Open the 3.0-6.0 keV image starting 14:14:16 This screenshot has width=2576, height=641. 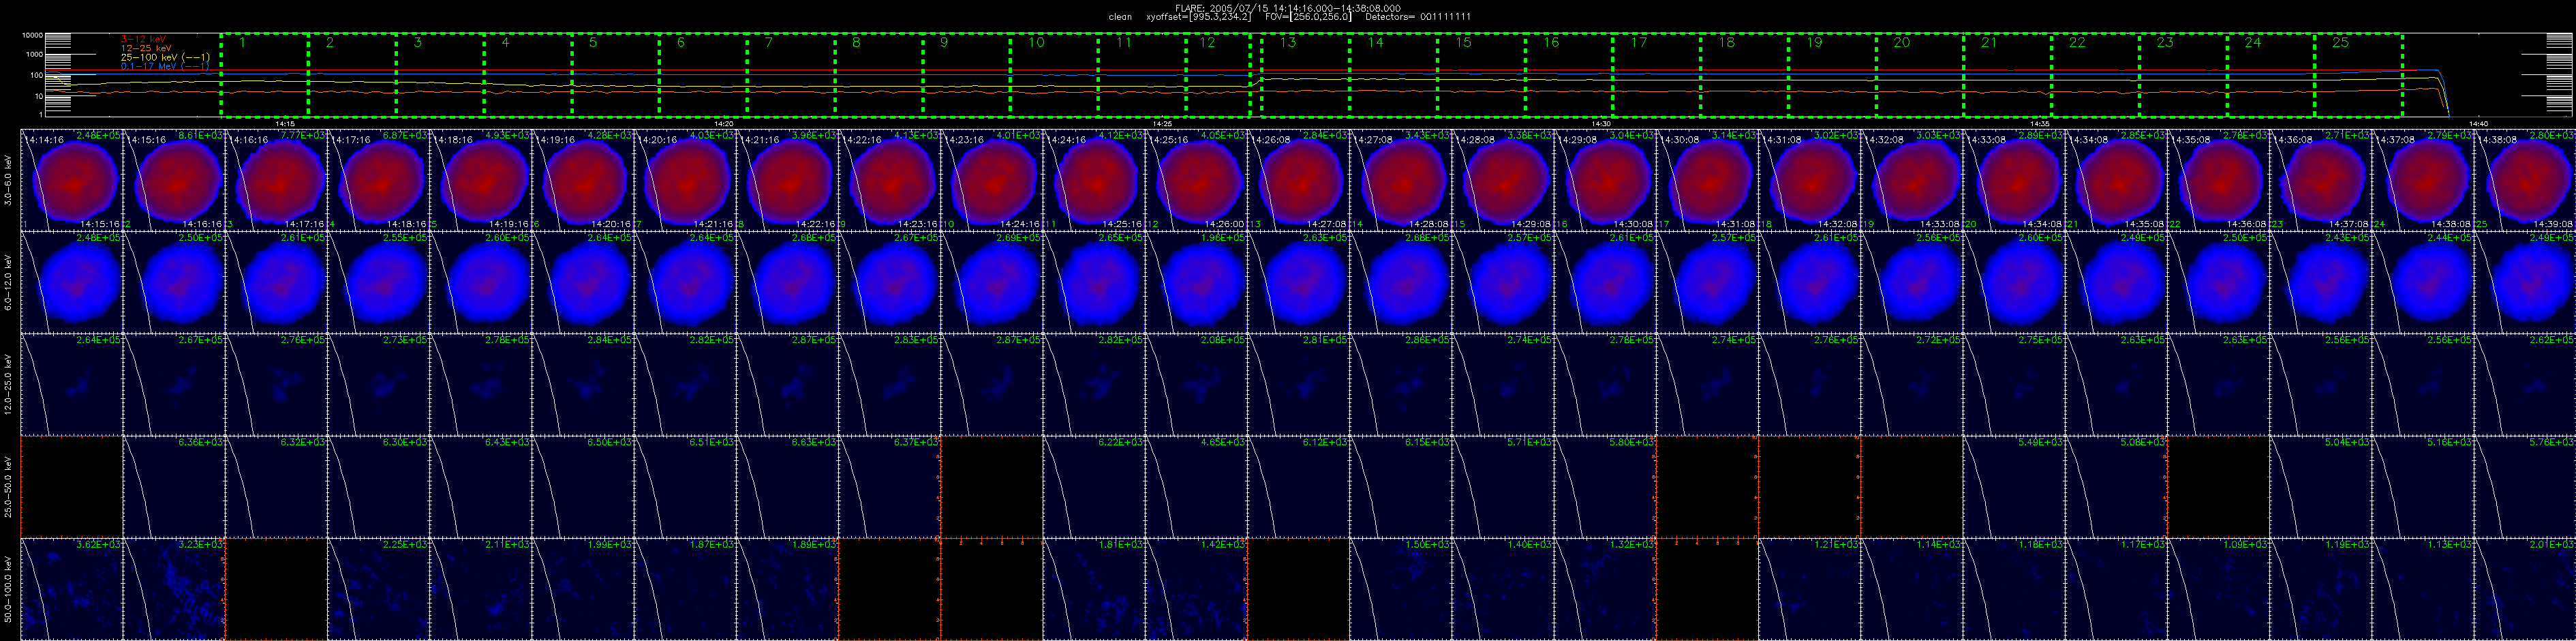coord(71,180)
